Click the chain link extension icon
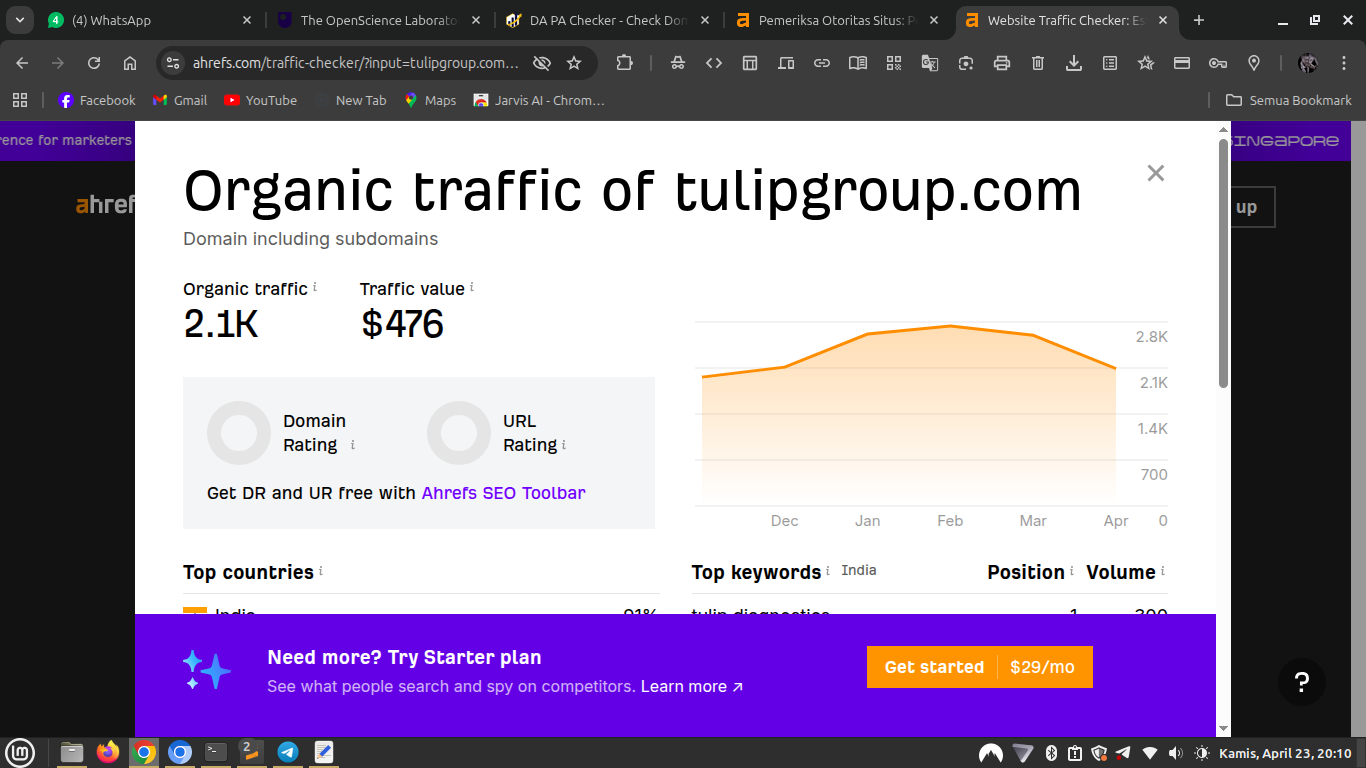The image size is (1366, 768). [x=822, y=63]
